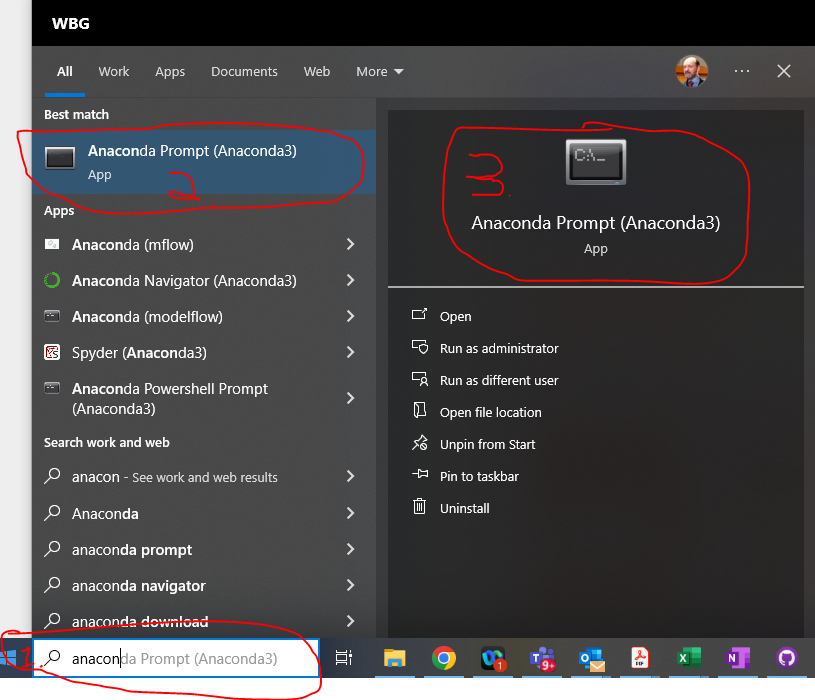Click the Task View icon
Viewport: 815px width, 700px height.
point(343,658)
